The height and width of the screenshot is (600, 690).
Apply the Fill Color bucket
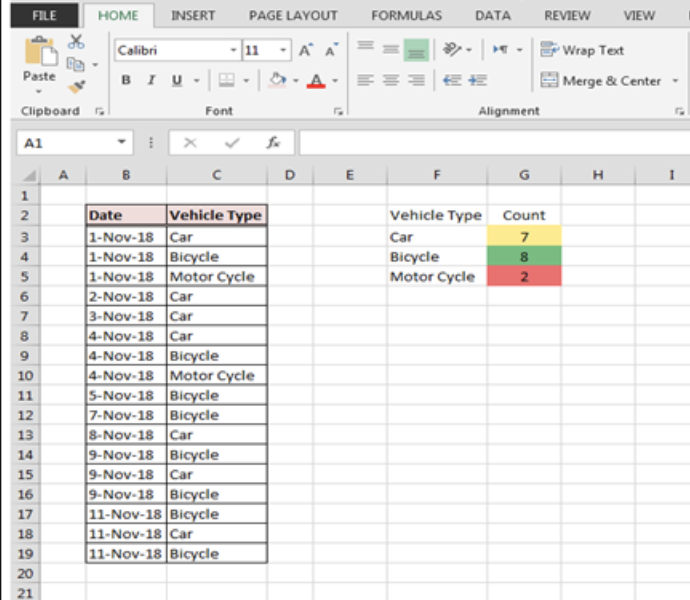(x=277, y=80)
